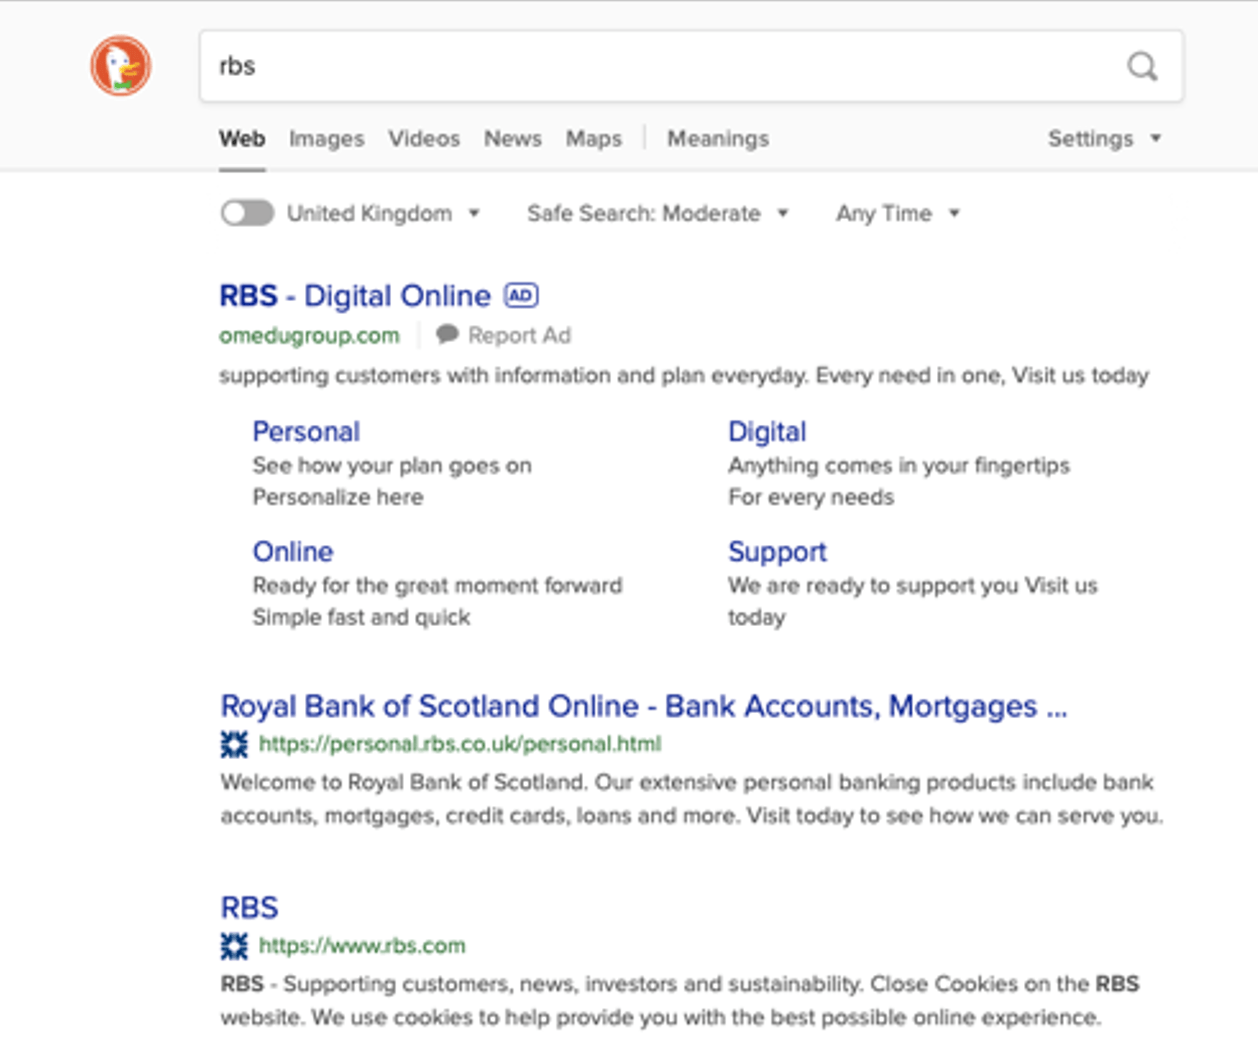Screen dimensions: 1258x1052
Task: Click the snippet 'Welcome to Royal Bank of Scotland'
Action: [x=692, y=798]
